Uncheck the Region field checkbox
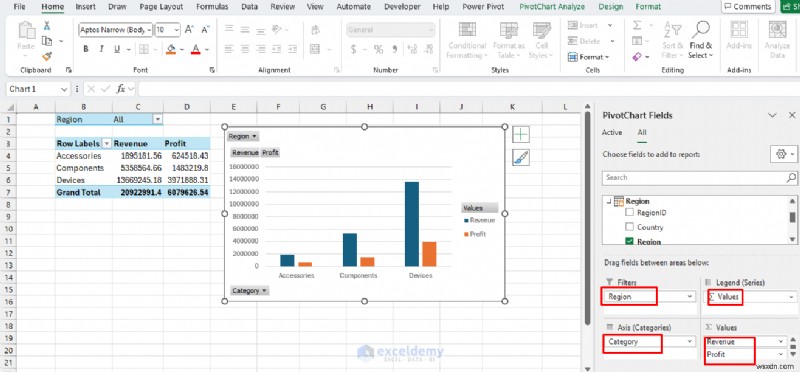The width and height of the screenshot is (800, 372). click(x=630, y=241)
